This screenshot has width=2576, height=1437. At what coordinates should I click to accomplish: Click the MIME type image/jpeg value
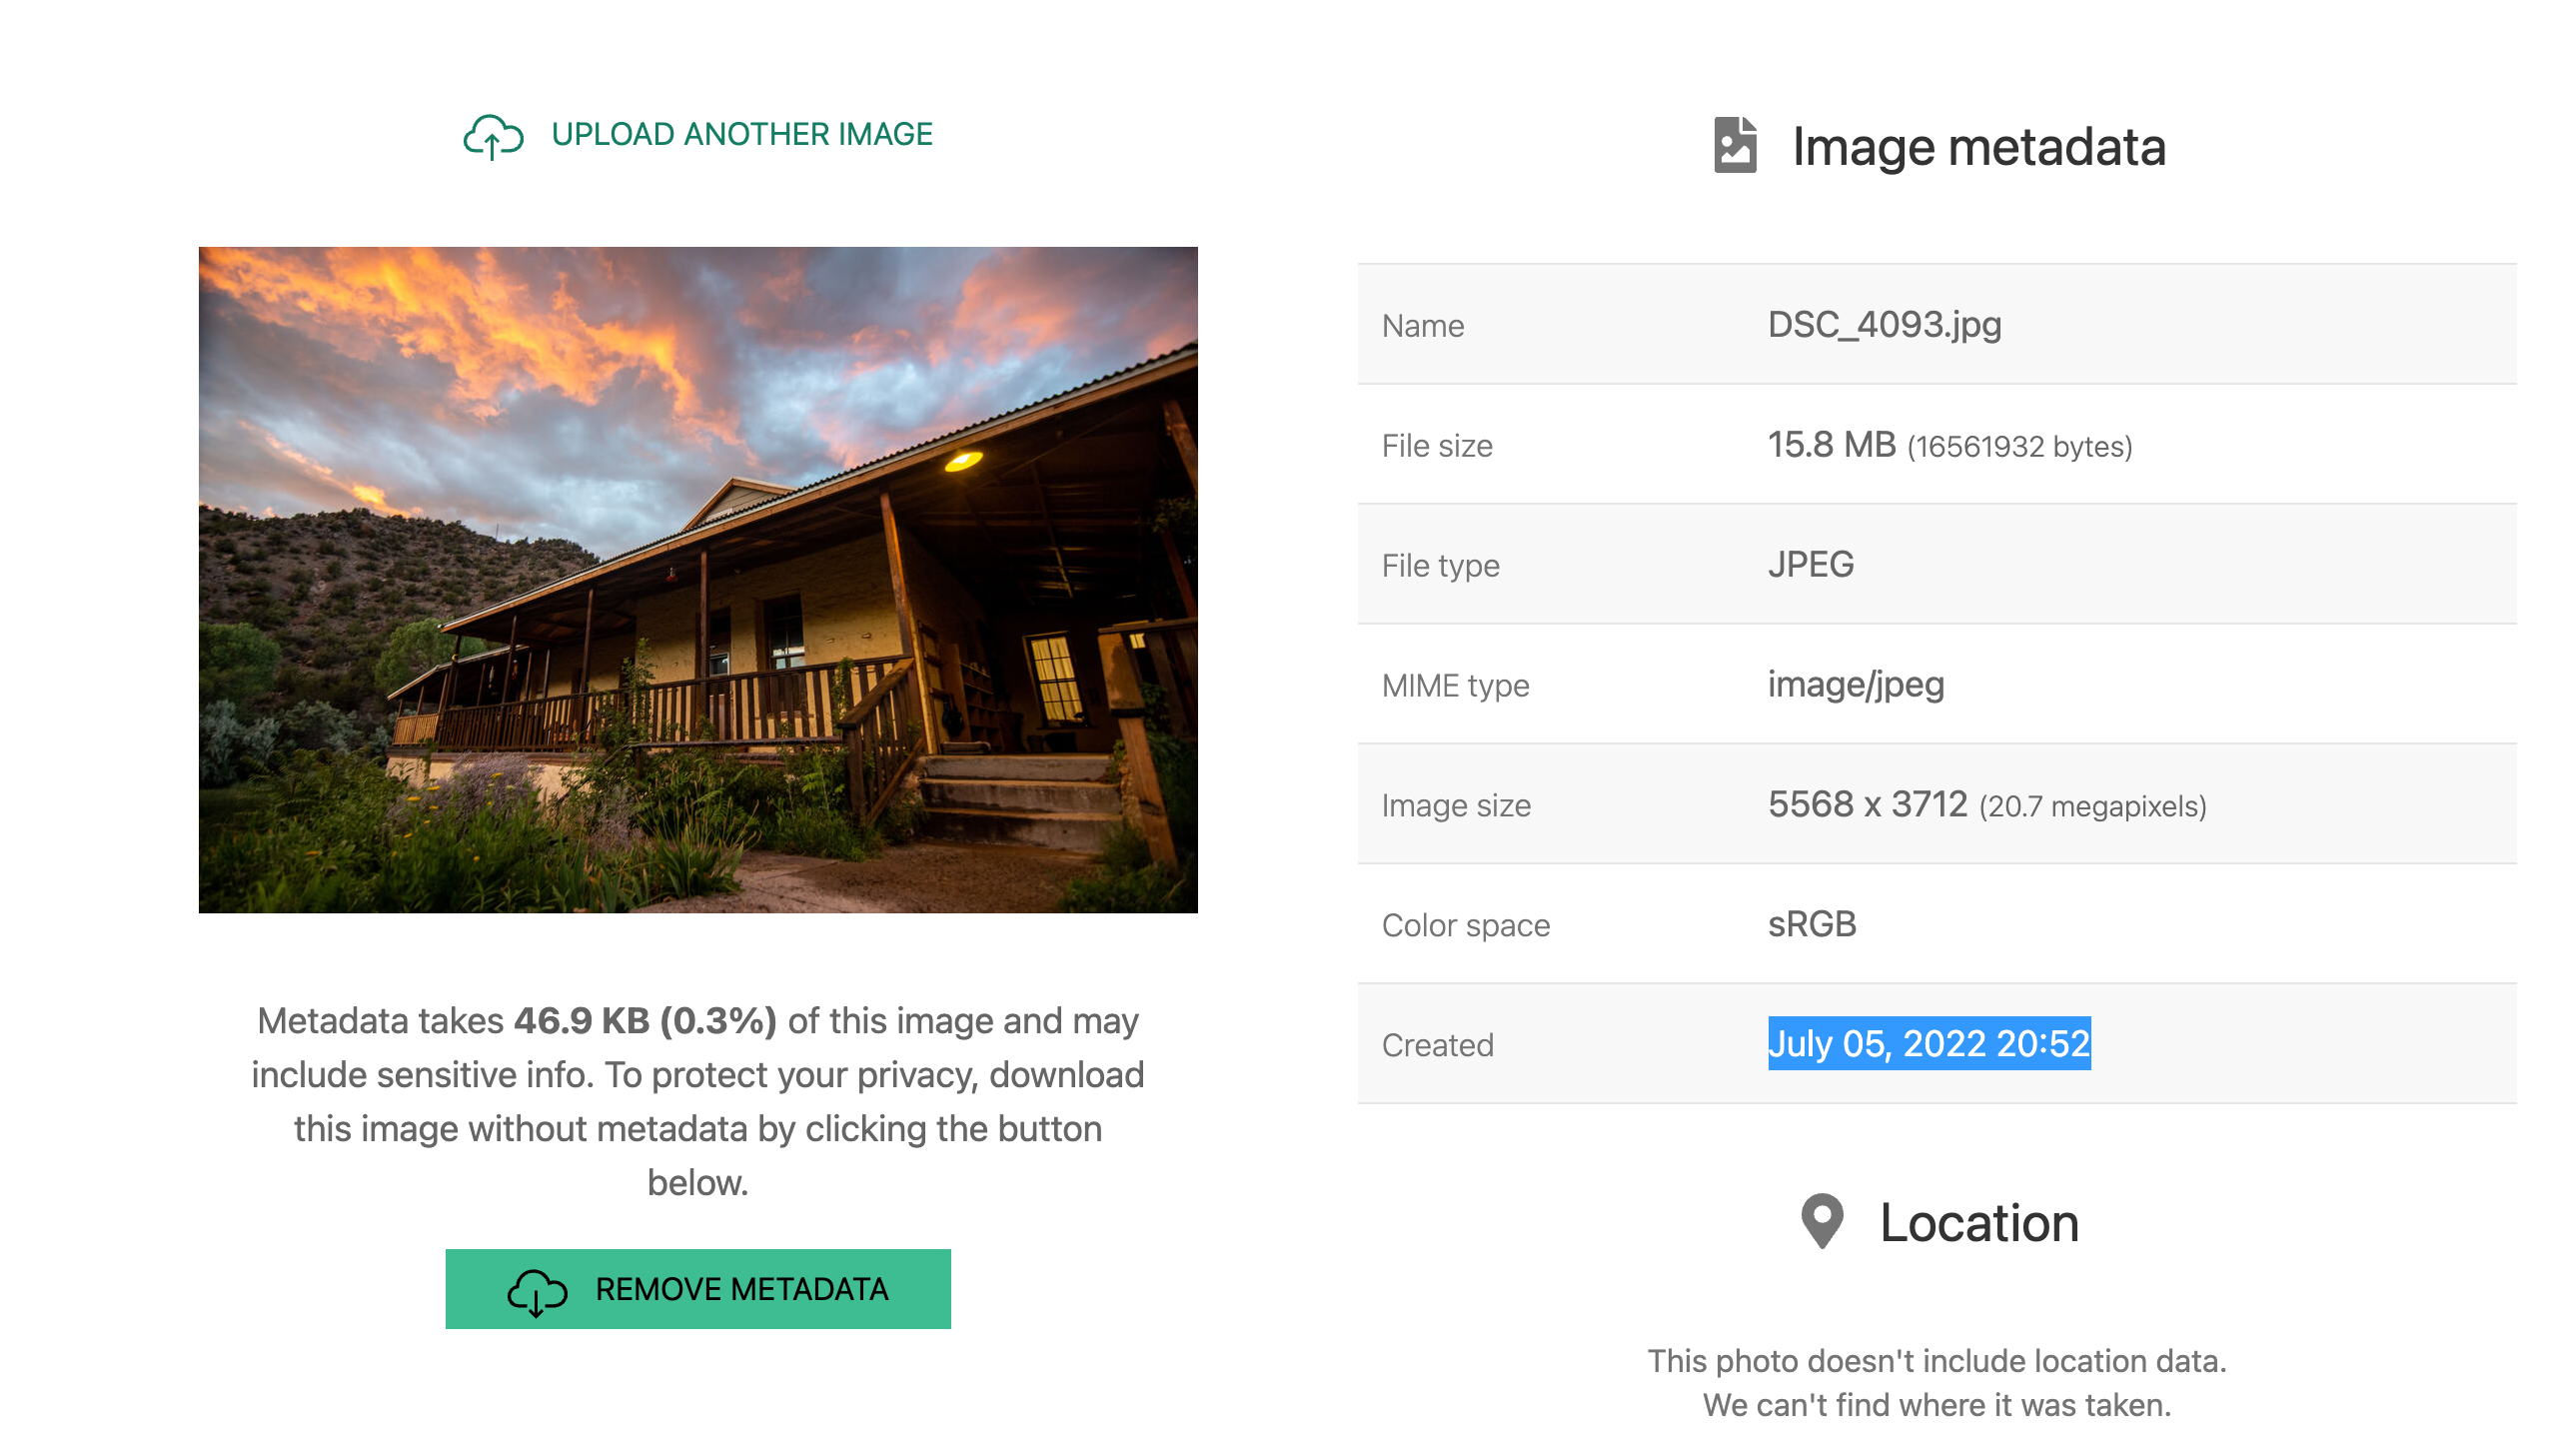(1855, 685)
